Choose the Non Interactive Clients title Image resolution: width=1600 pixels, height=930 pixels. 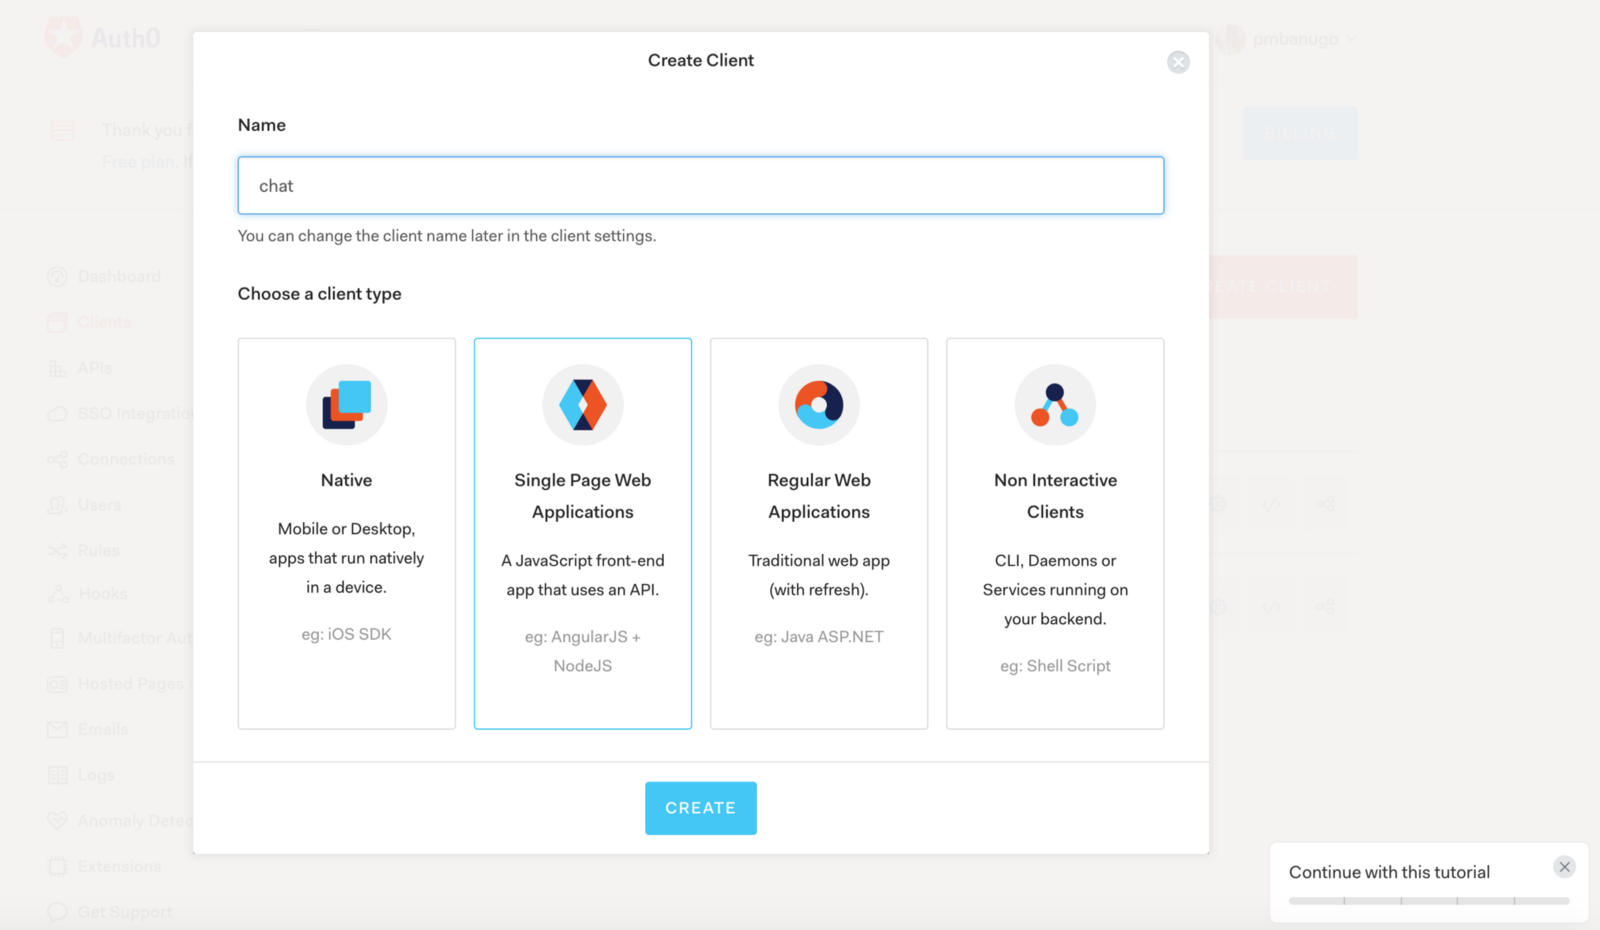(x=1055, y=496)
